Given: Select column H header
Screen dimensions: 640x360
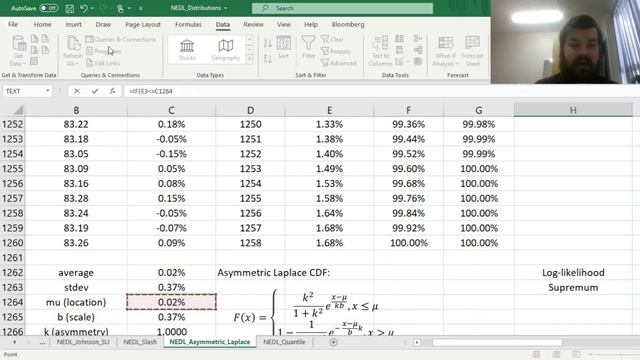Looking at the screenshot, I should [573, 110].
